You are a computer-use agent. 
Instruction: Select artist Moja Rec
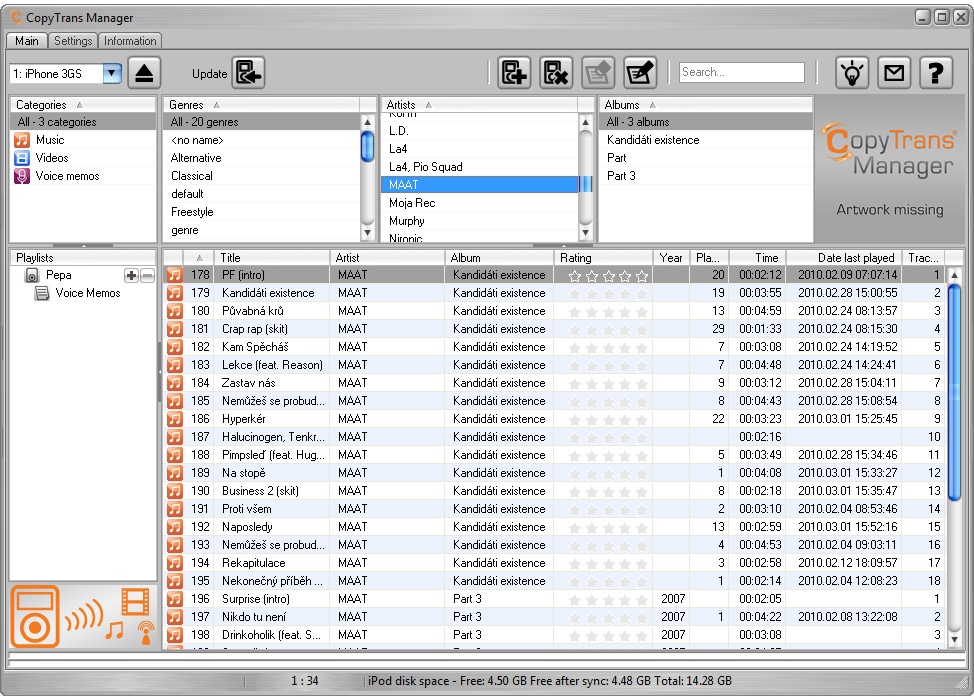click(480, 203)
